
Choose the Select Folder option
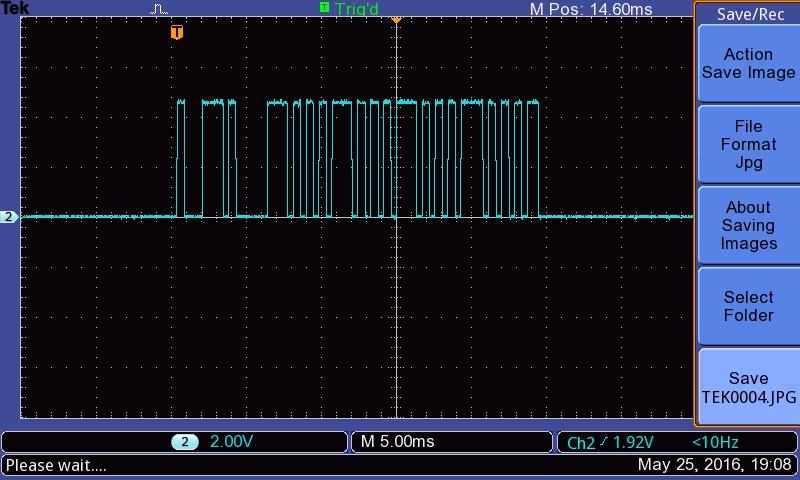coord(748,306)
